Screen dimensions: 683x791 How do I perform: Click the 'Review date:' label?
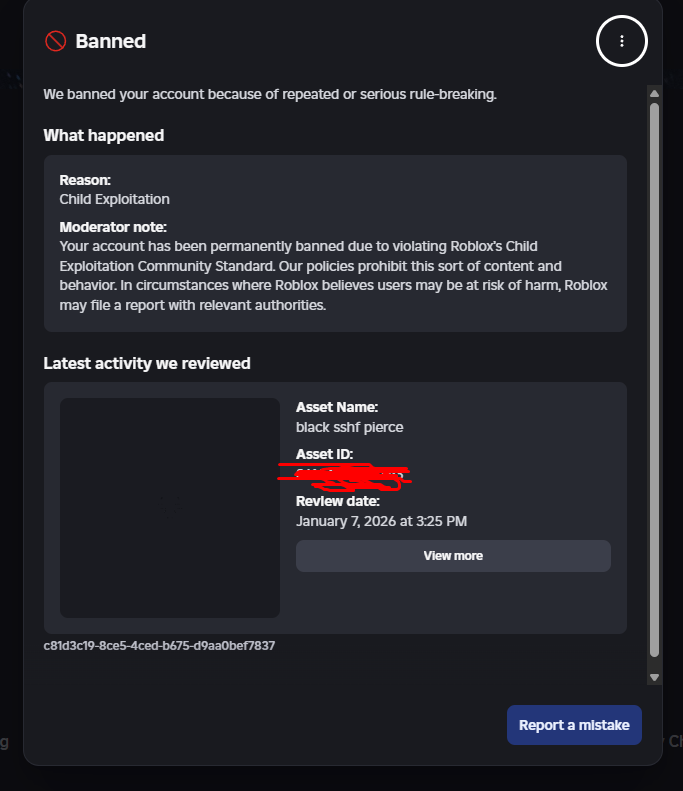pos(337,501)
